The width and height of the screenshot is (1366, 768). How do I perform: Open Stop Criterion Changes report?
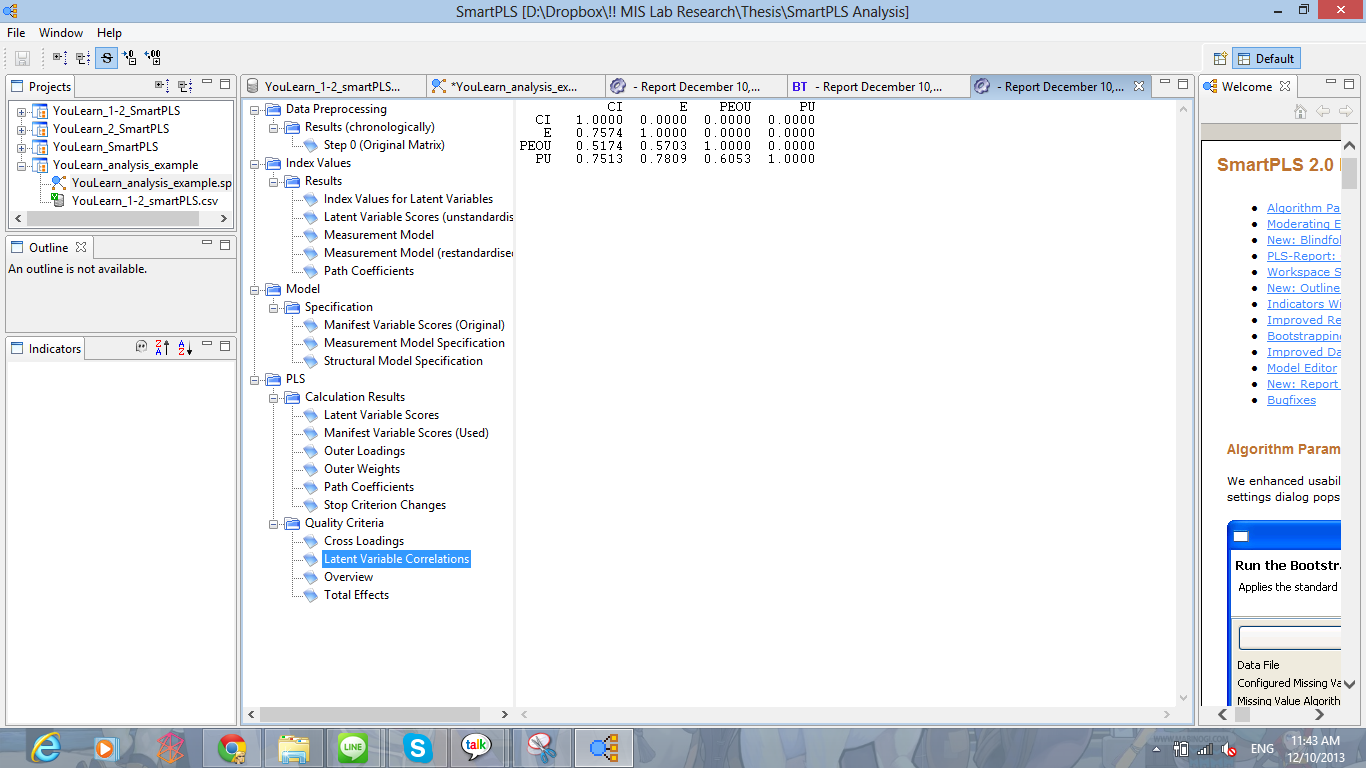[x=385, y=505]
